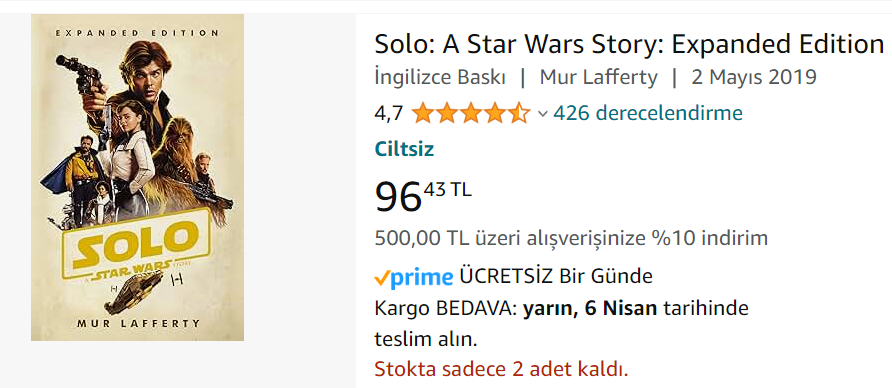Click the 96,43 TL price

tap(423, 196)
